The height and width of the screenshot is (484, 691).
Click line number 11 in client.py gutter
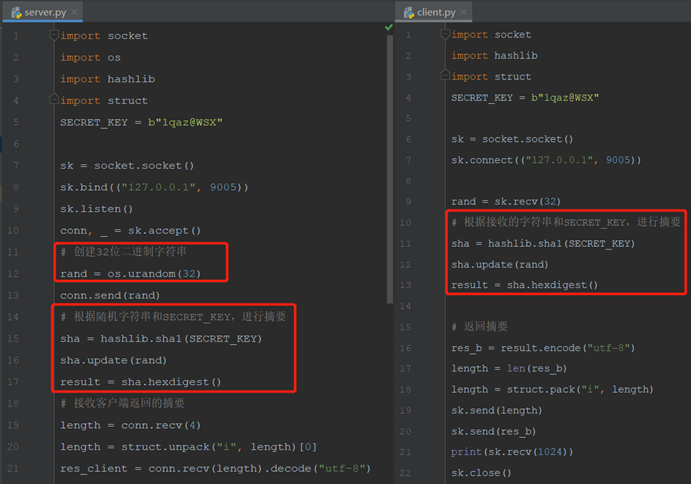click(x=405, y=243)
